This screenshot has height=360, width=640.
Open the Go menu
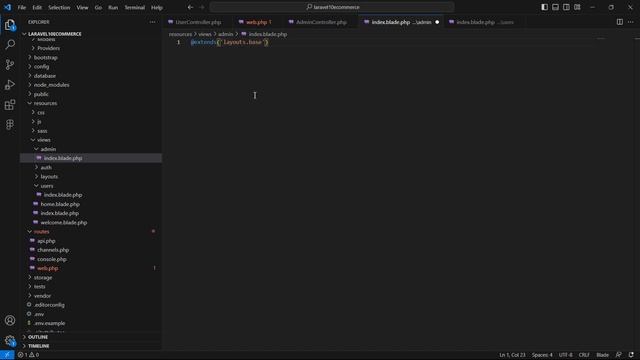coord(98,7)
